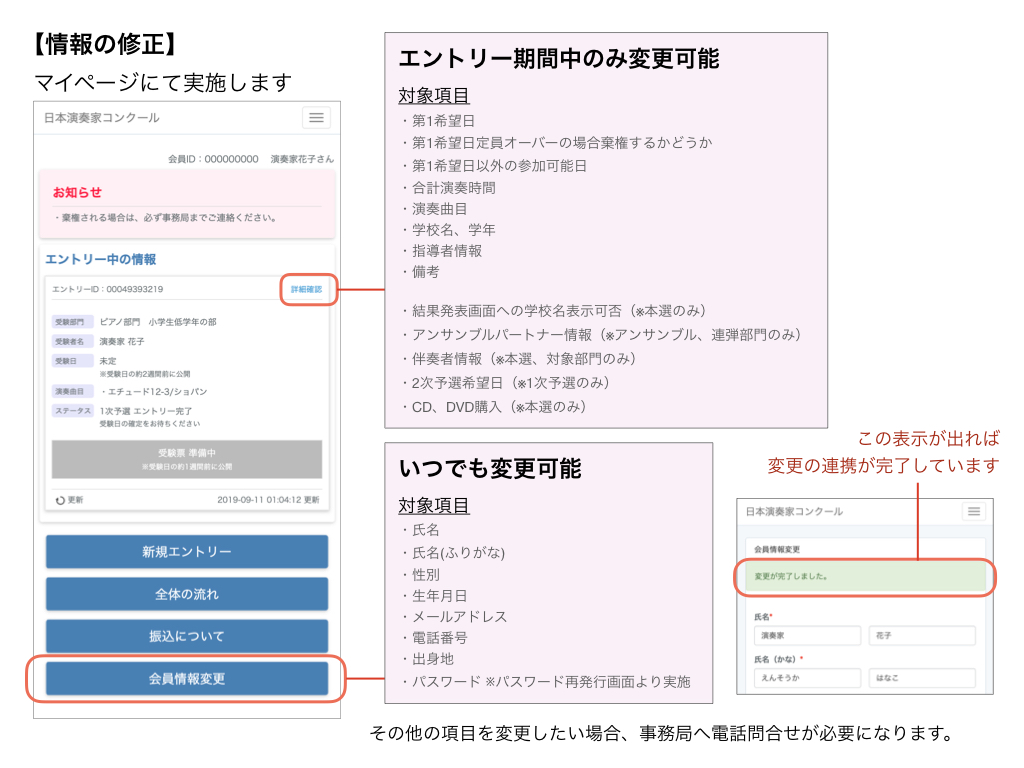Click the ・出身地 item
1024x768 pixels.
pos(427,658)
